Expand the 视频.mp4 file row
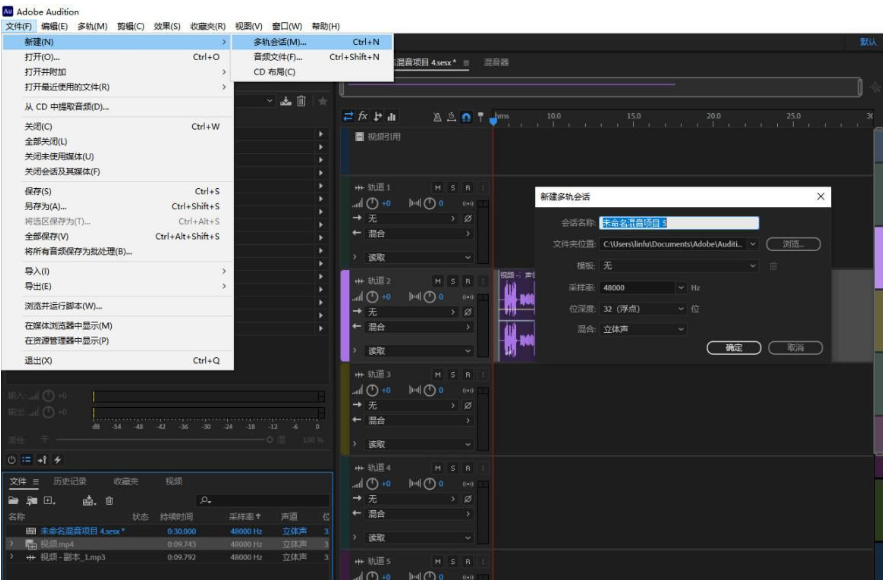Image resolution: width=883 pixels, height=580 pixels. point(11,544)
